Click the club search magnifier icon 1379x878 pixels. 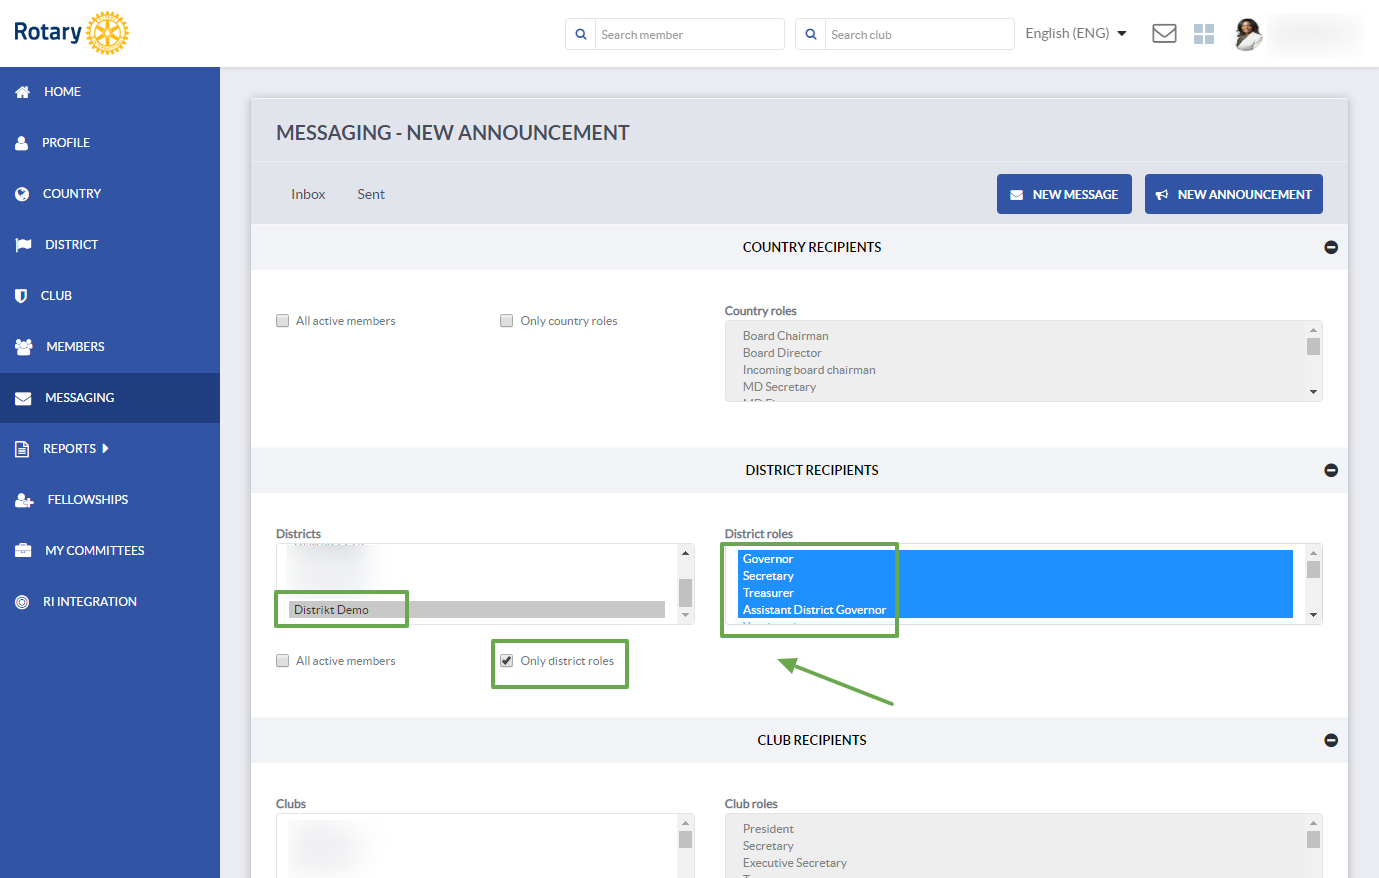click(x=811, y=34)
